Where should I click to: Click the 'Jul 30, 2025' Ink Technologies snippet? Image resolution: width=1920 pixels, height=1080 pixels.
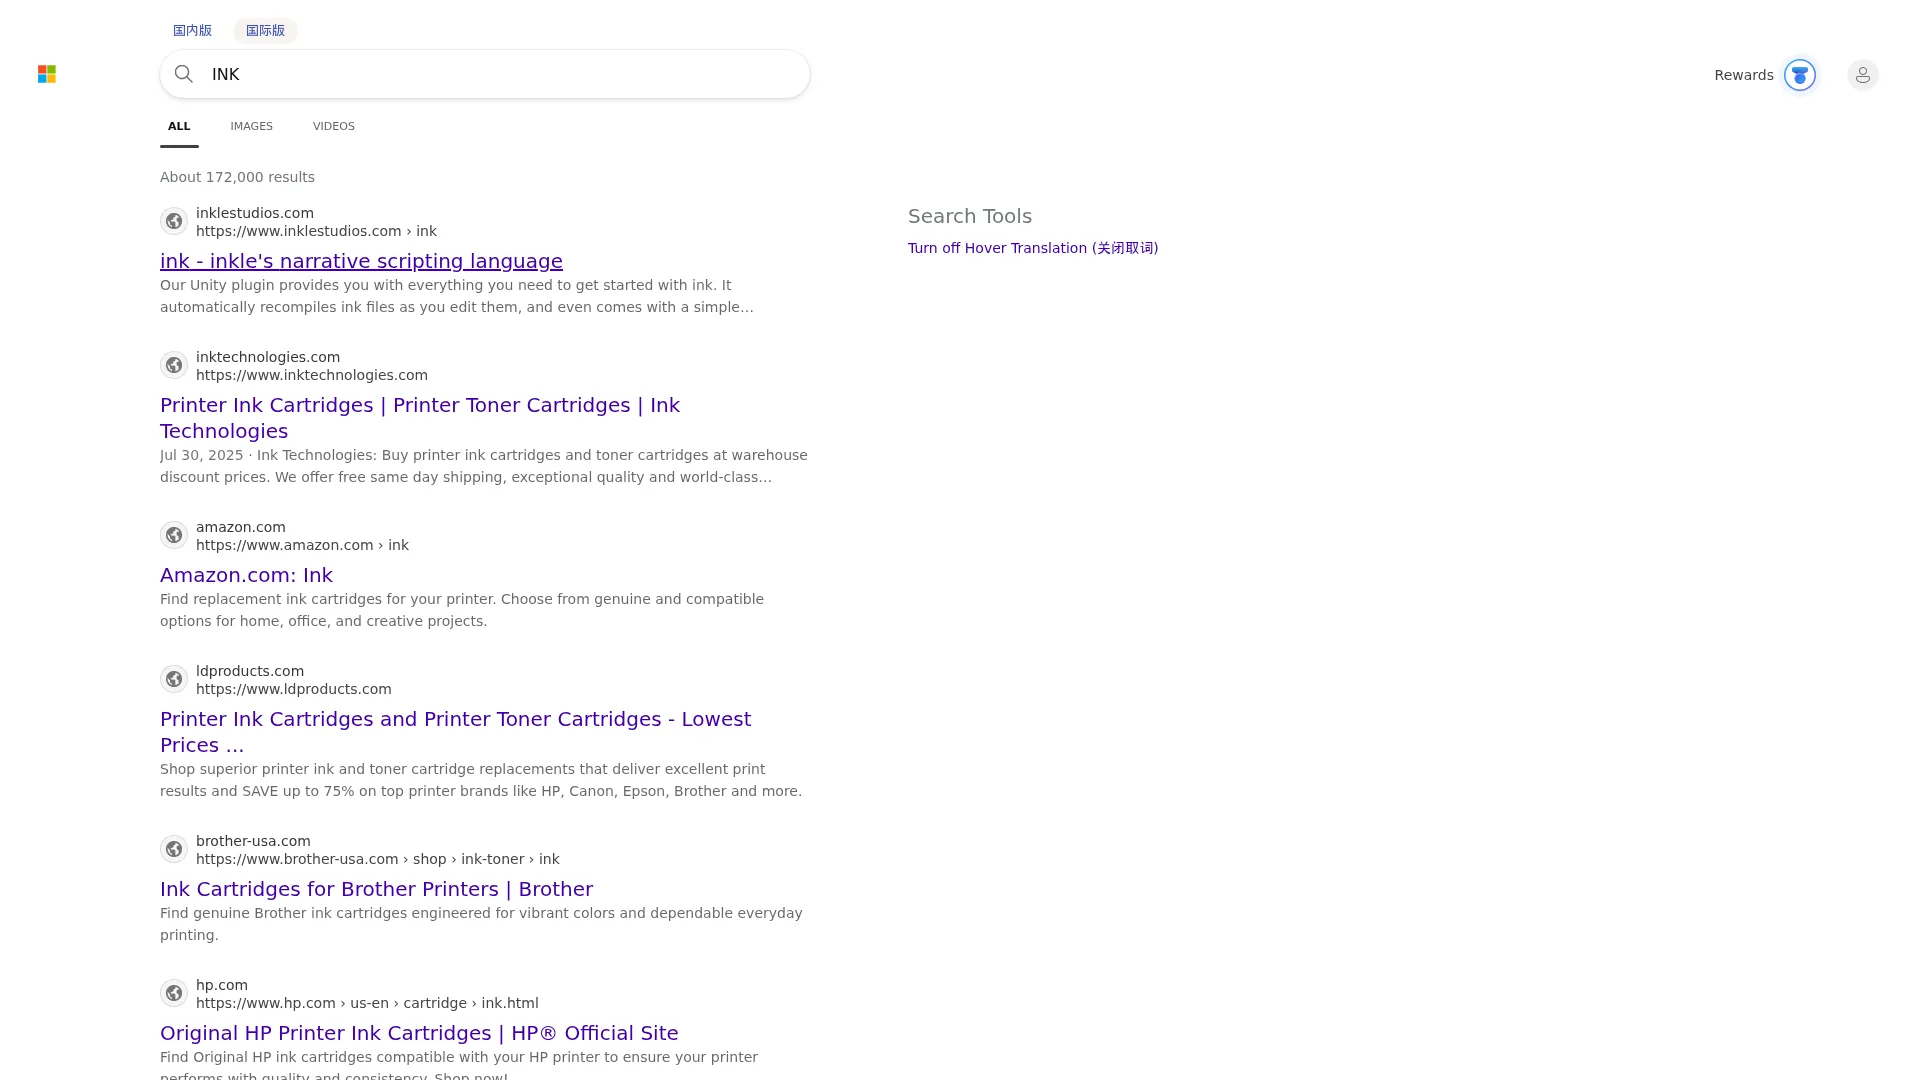point(484,466)
